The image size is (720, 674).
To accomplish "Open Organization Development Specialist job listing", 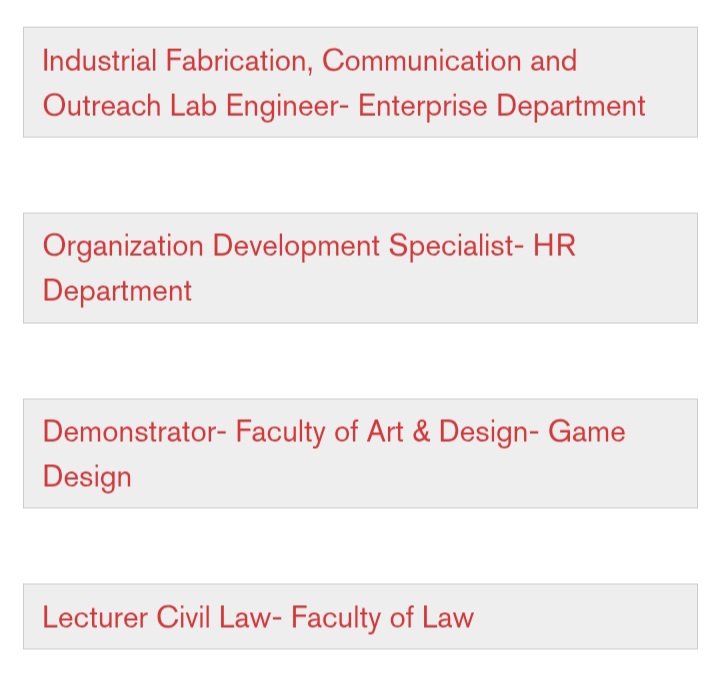I will 309,267.
